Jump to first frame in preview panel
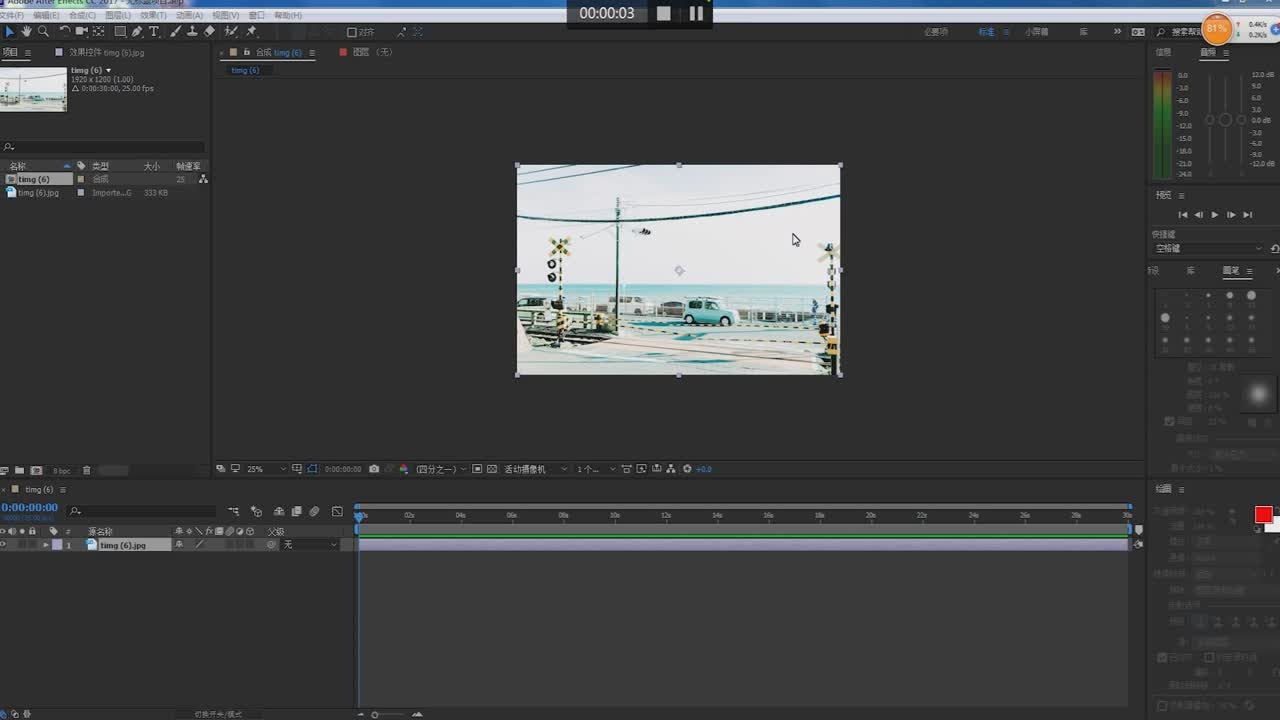Image resolution: width=1280 pixels, height=720 pixels. (x=1183, y=215)
